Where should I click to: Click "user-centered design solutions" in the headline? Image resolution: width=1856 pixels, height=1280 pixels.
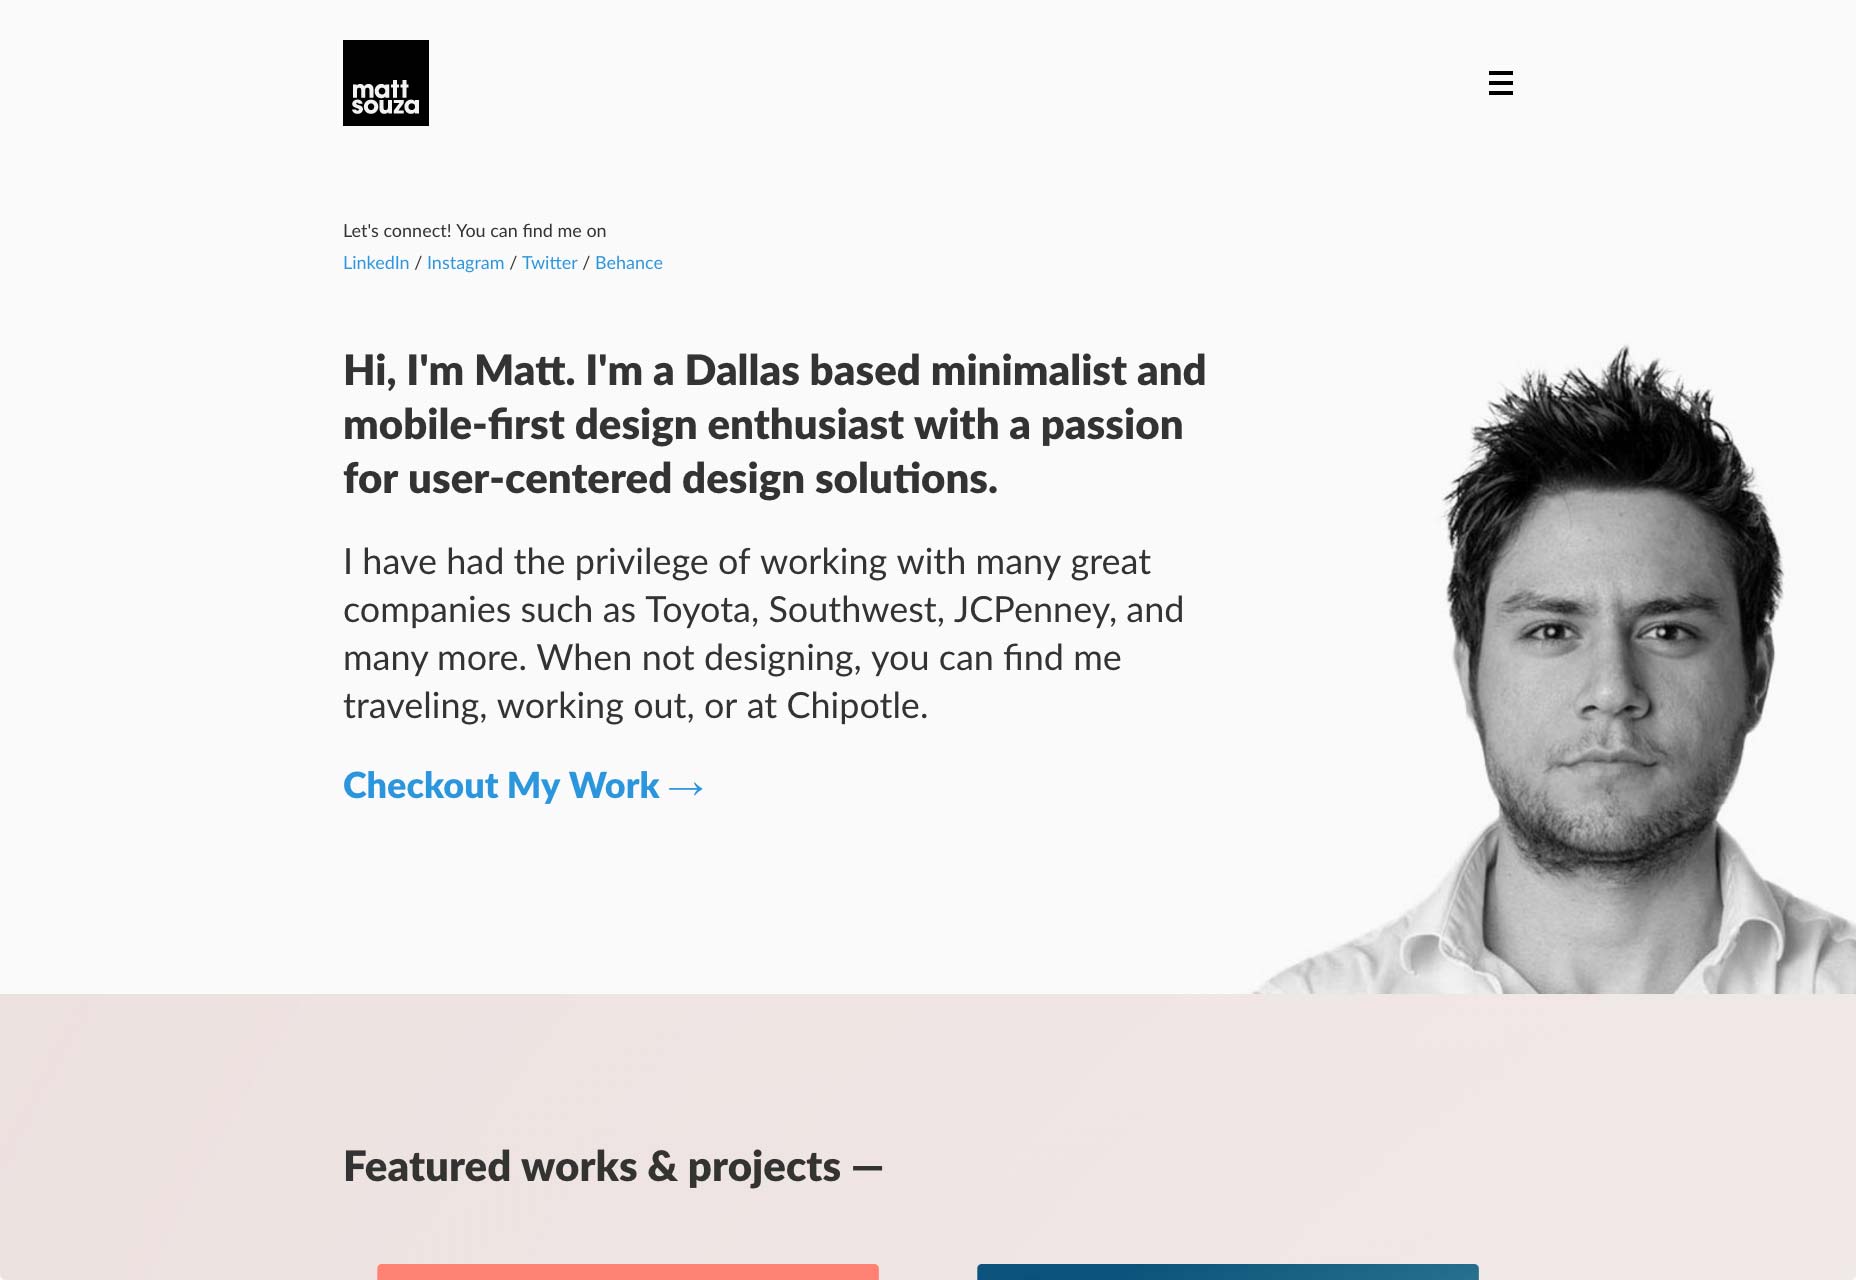[x=702, y=479]
